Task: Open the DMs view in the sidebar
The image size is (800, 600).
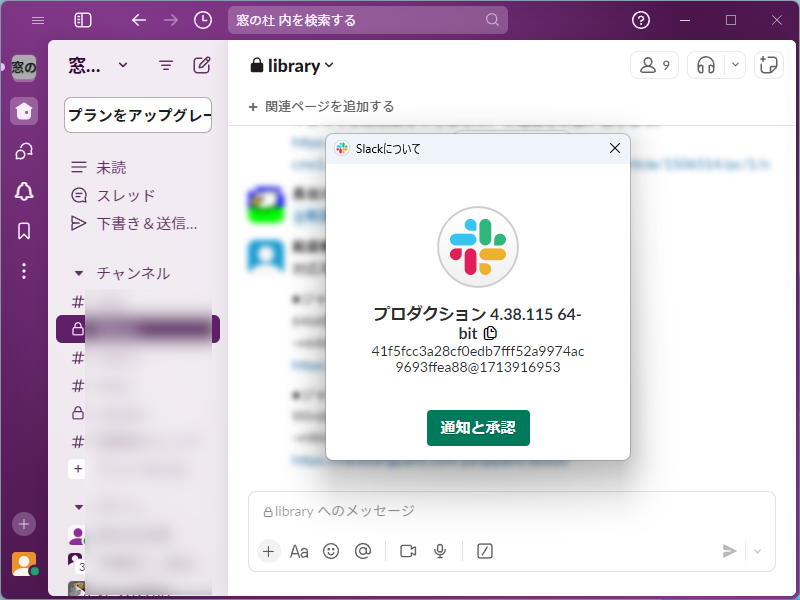Action: pyautogui.click(x=23, y=151)
